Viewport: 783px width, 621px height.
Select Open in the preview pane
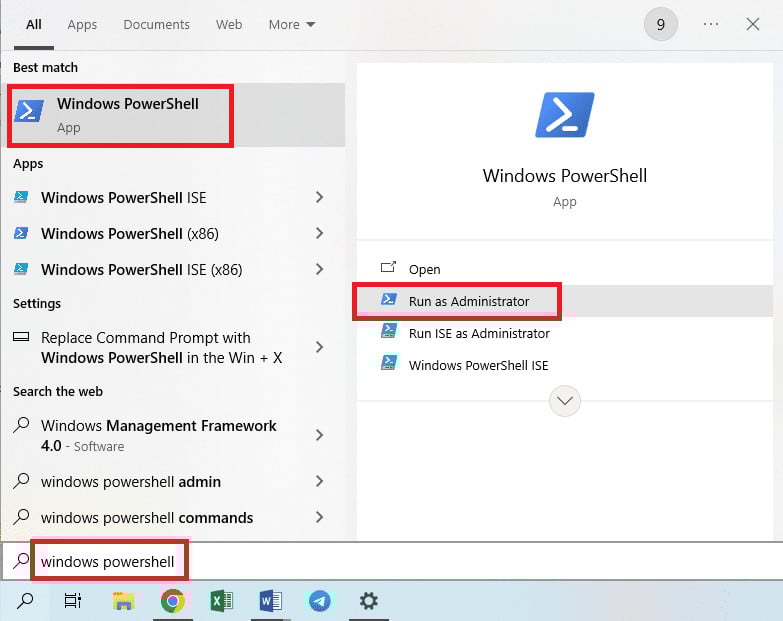pos(565,269)
